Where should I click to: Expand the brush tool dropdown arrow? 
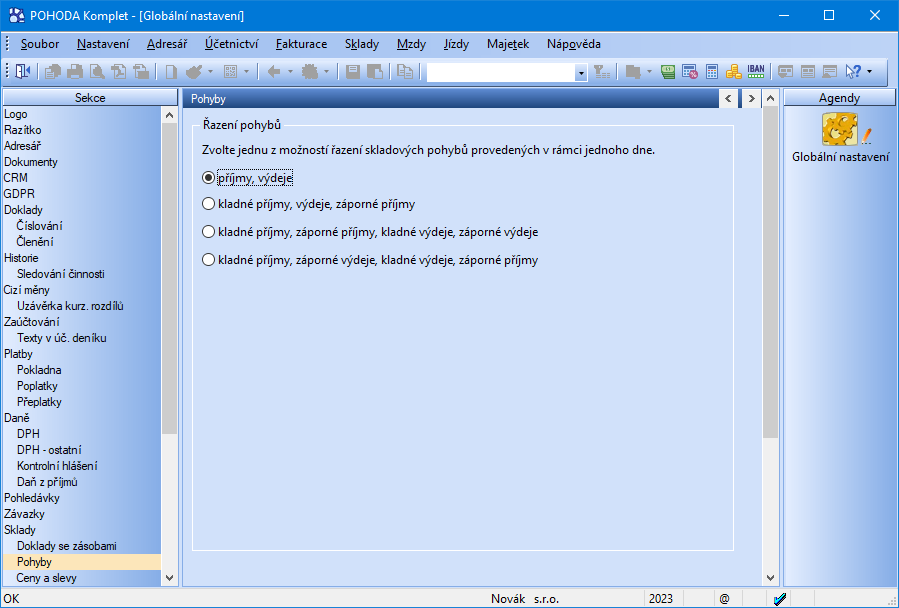[210, 72]
